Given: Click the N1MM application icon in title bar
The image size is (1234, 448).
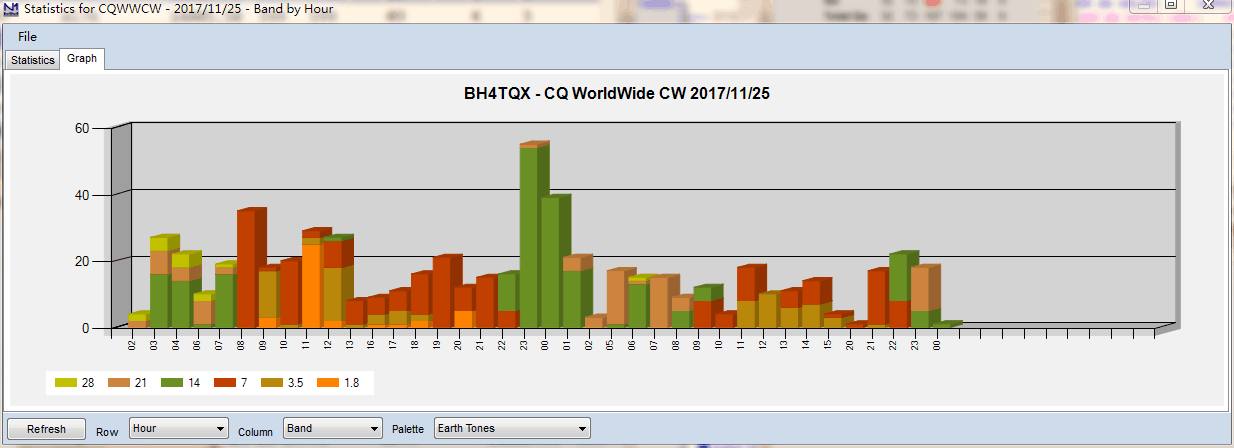Looking at the screenshot, I should (x=11, y=9).
